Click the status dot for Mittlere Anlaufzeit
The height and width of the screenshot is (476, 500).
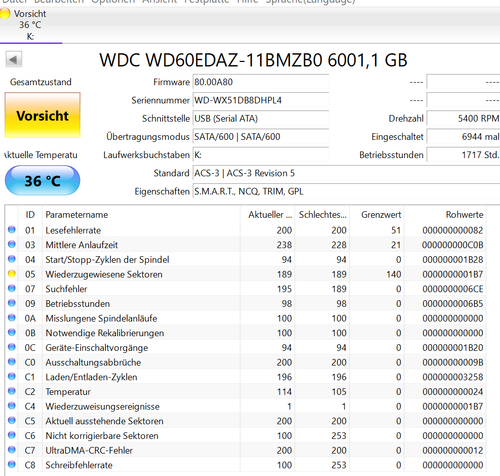point(12,244)
